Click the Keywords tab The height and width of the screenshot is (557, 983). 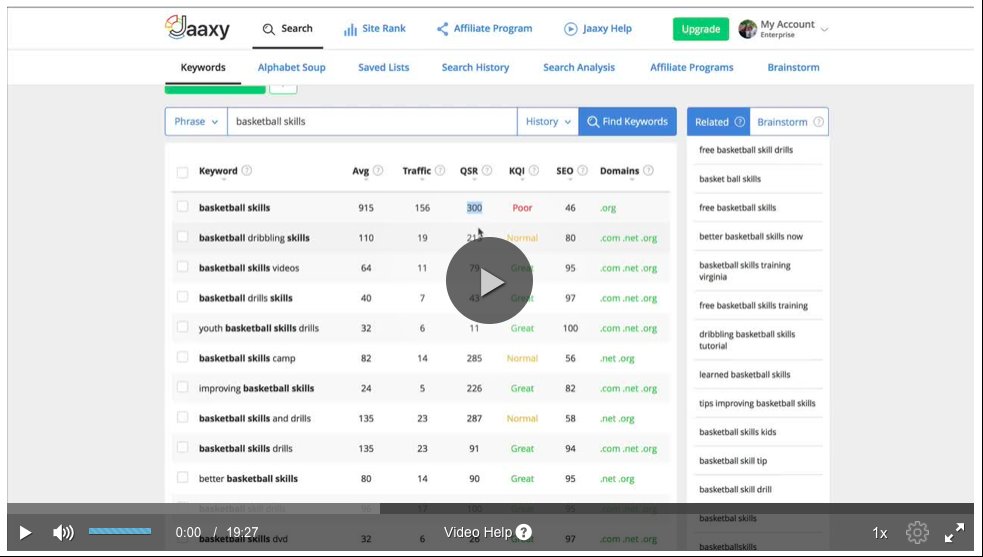(203, 67)
